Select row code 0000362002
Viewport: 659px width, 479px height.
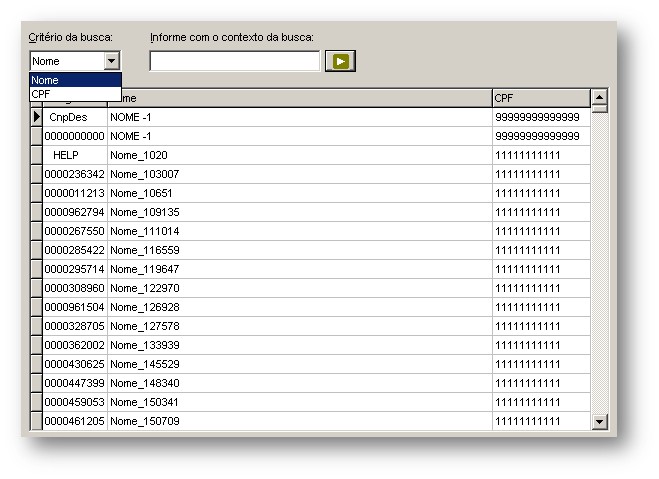pyautogui.click(x=75, y=345)
